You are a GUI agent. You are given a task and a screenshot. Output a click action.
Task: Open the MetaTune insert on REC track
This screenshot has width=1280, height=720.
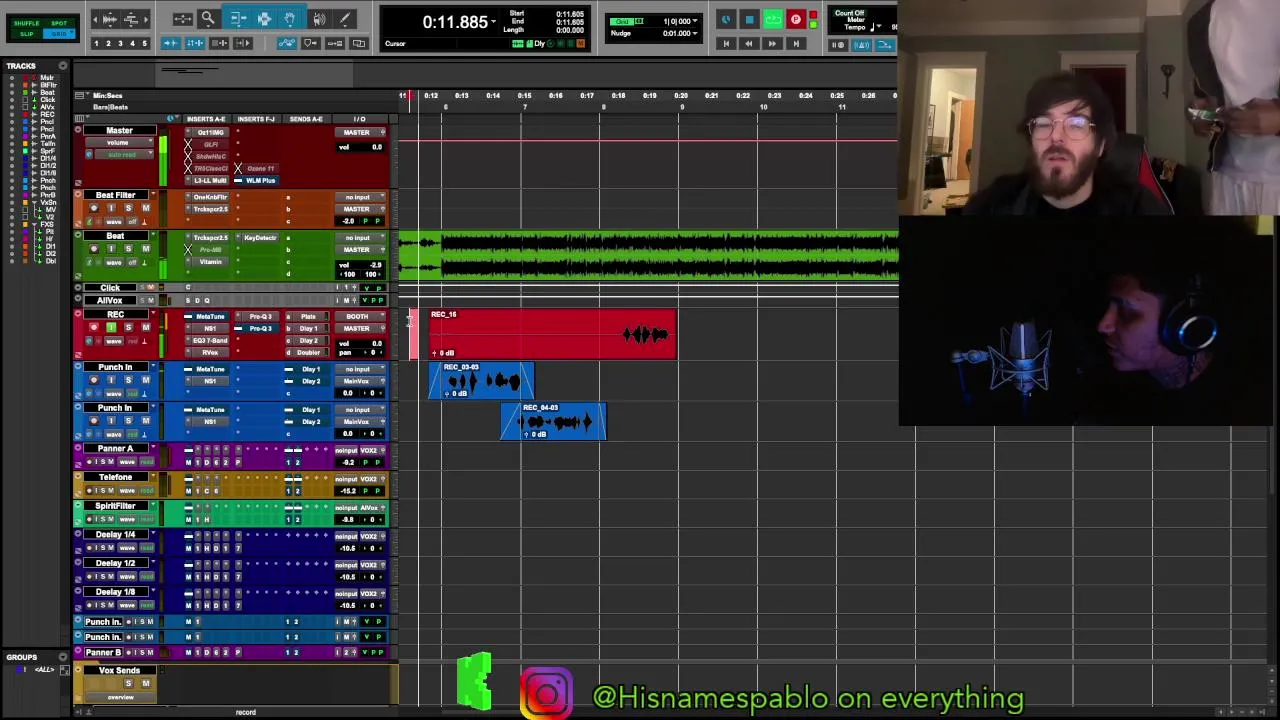point(211,316)
